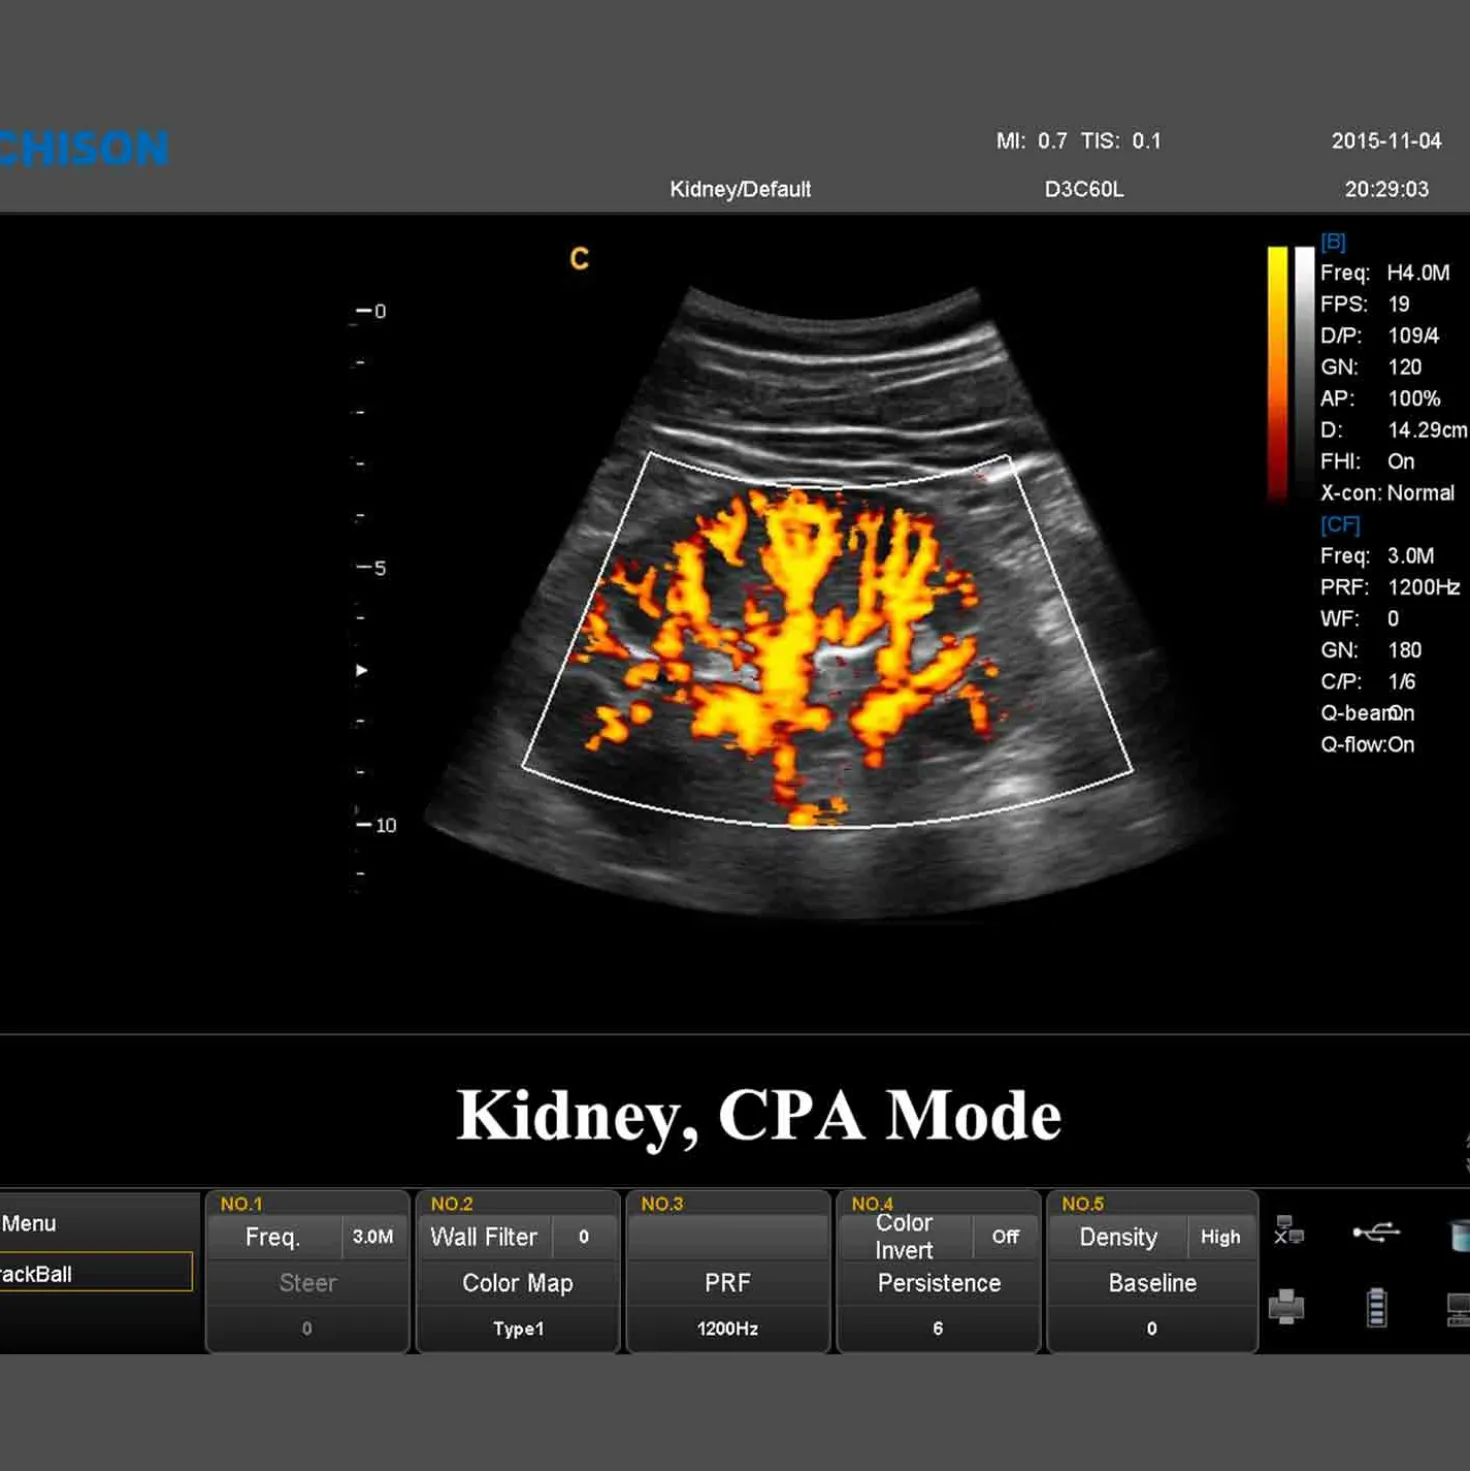The image size is (1470, 1471).
Task: Click the disconnected network status icon
Action: tap(1288, 1231)
